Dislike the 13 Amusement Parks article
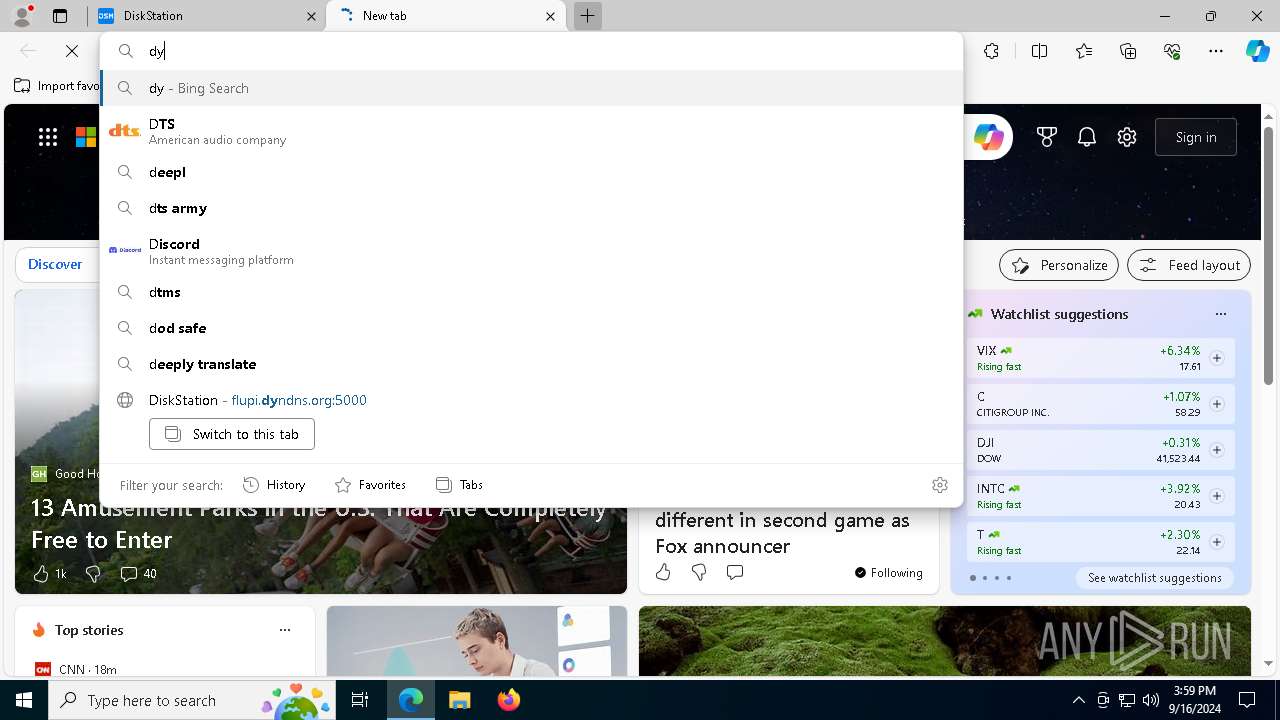Screen dimensions: 1280x720 point(93,573)
